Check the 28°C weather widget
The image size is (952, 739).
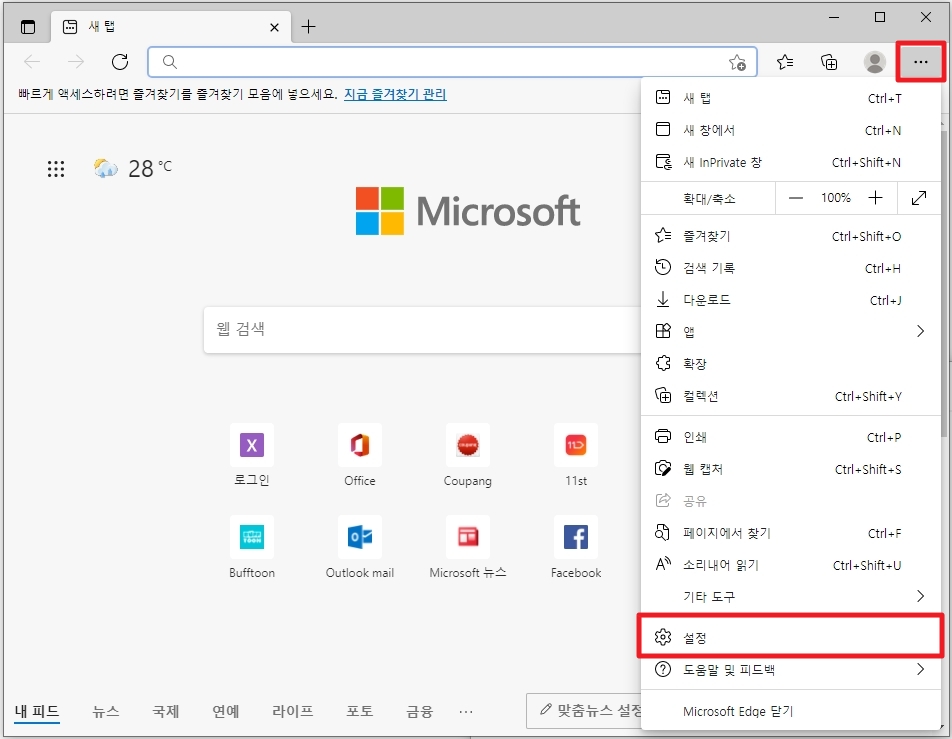coord(132,168)
